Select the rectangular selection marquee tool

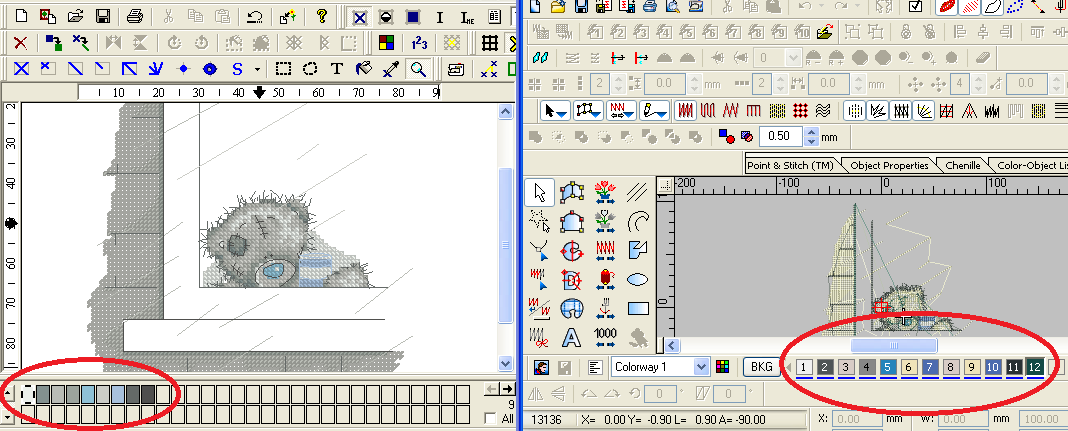pyautogui.click(x=283, y=68)
